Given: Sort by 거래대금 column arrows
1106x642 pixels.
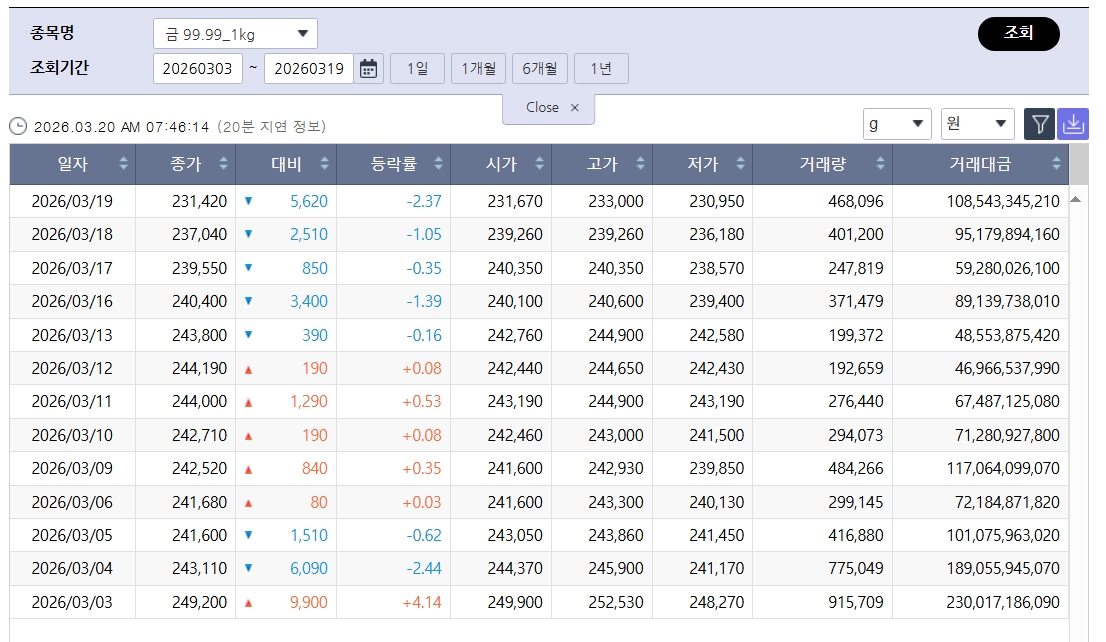Looking at the screenshot, I should [1056, 164].
